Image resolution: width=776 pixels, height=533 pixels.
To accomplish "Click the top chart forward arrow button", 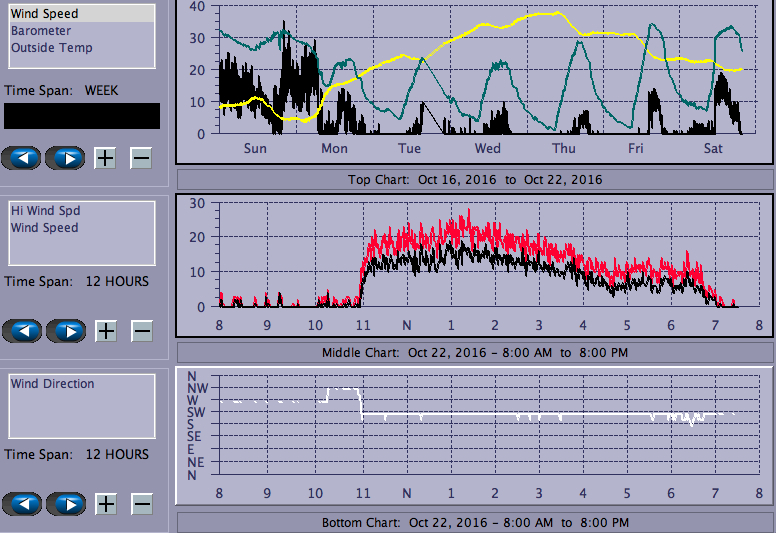I will (x=66, y=158).
